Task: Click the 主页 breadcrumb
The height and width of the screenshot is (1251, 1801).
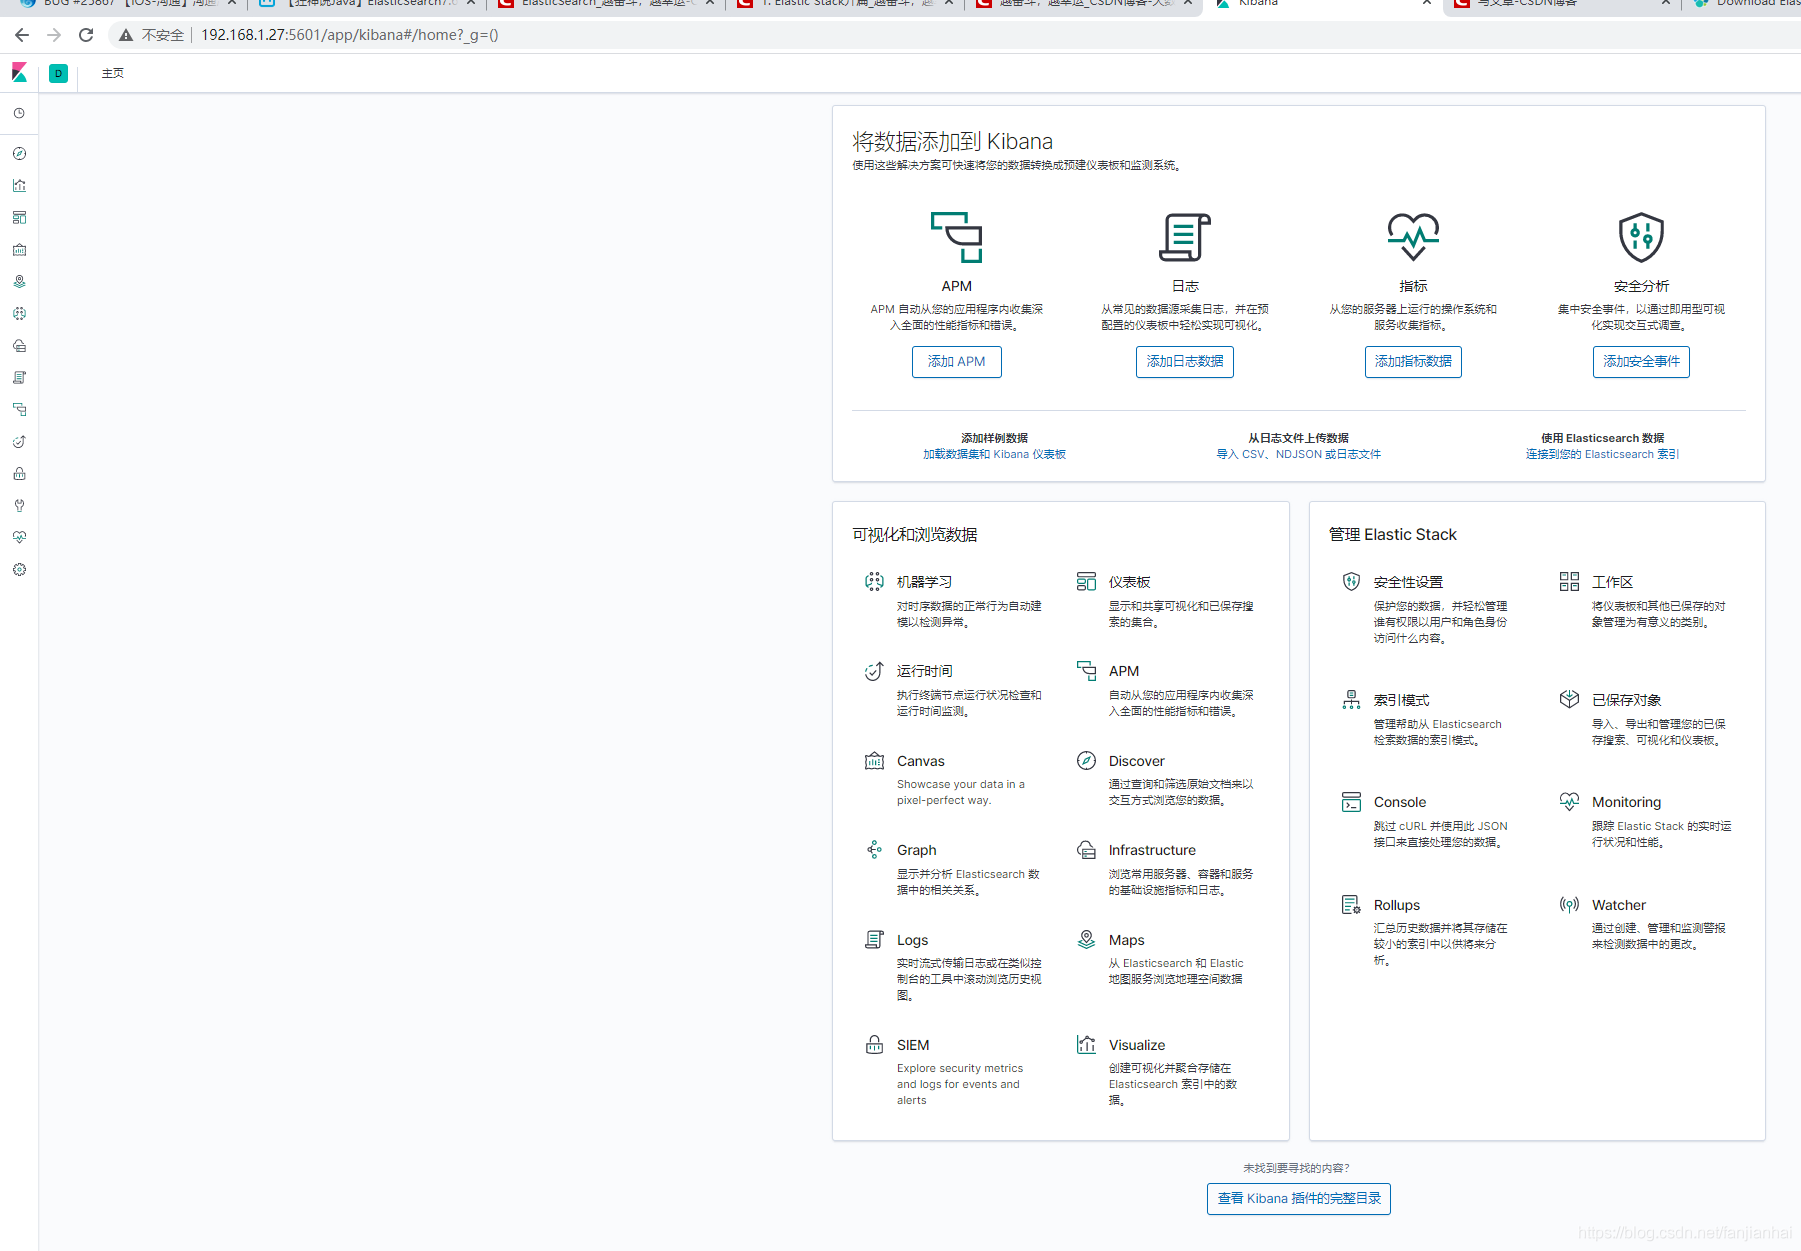Action: point(113,73)
